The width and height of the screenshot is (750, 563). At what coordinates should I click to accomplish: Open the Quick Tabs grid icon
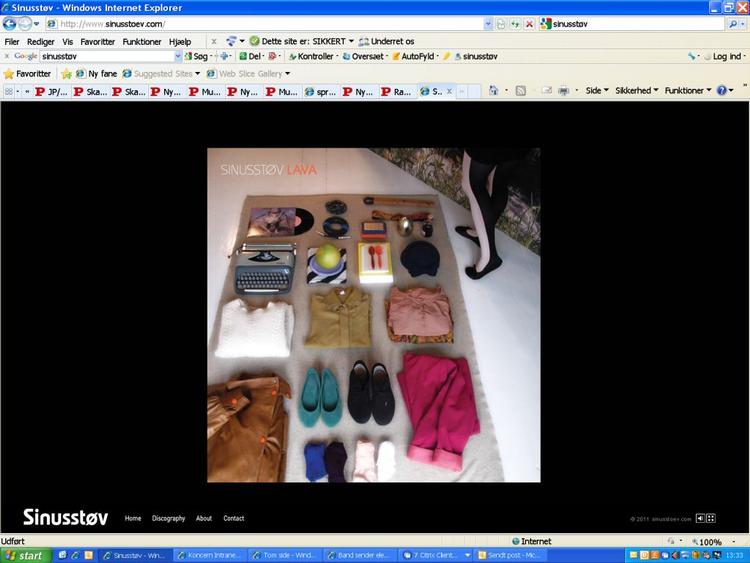coord(9,91)
